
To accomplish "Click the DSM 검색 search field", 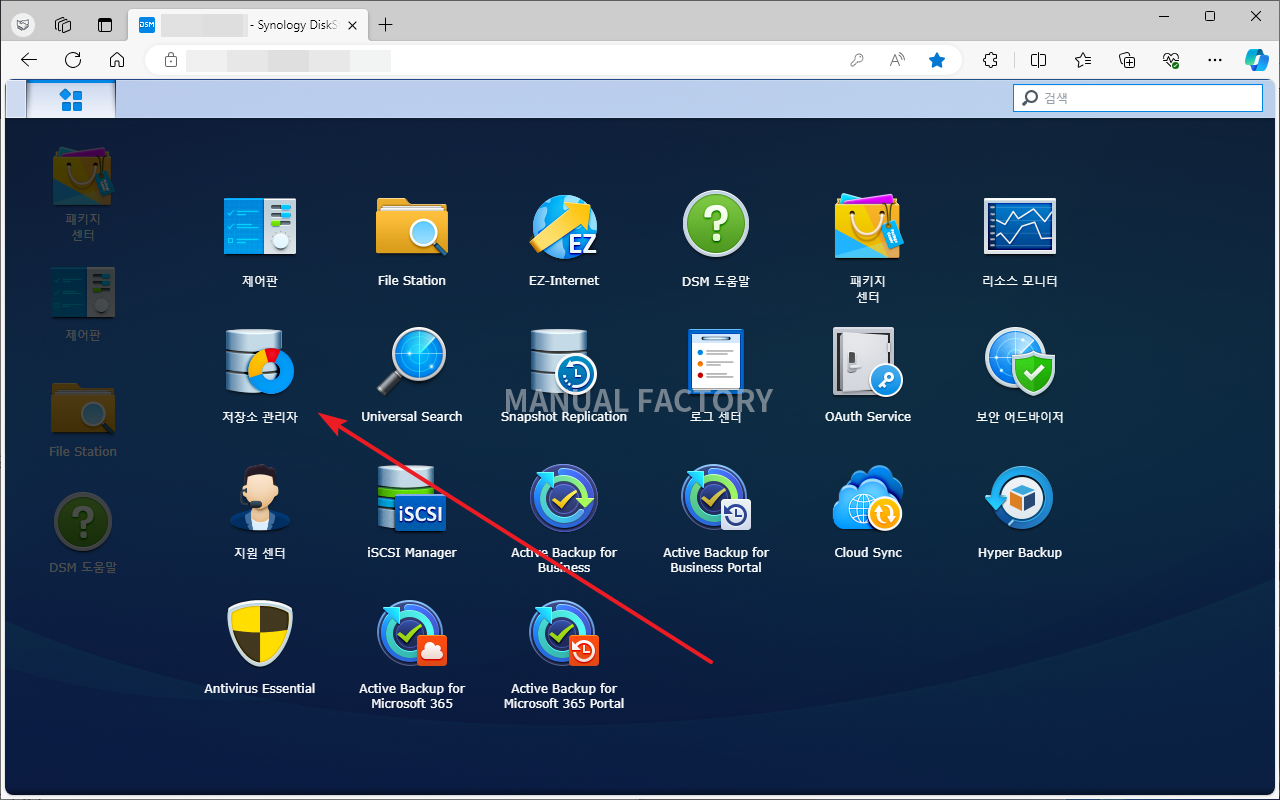I will tap(1138, 98).
